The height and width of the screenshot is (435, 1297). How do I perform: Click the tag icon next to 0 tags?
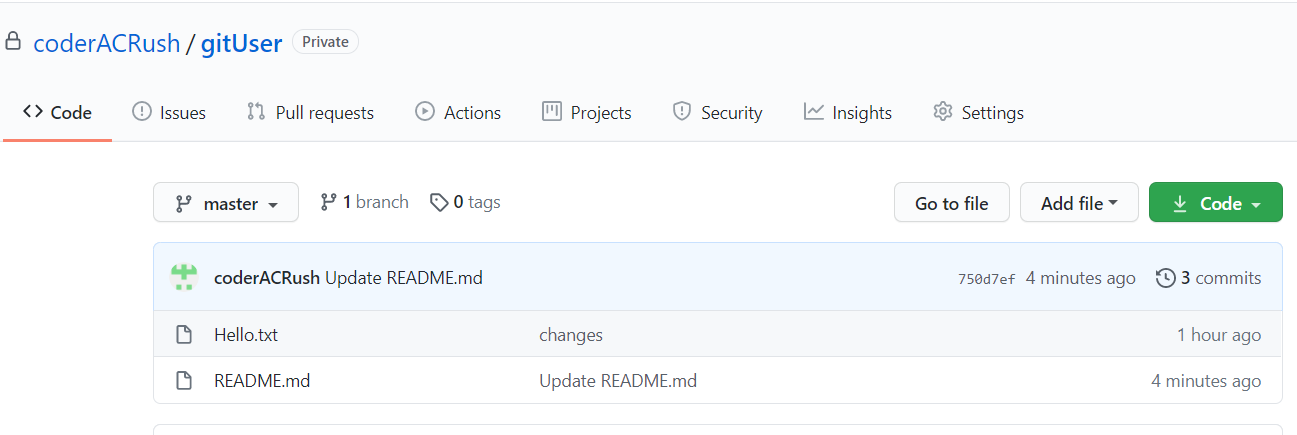[438, 203]
